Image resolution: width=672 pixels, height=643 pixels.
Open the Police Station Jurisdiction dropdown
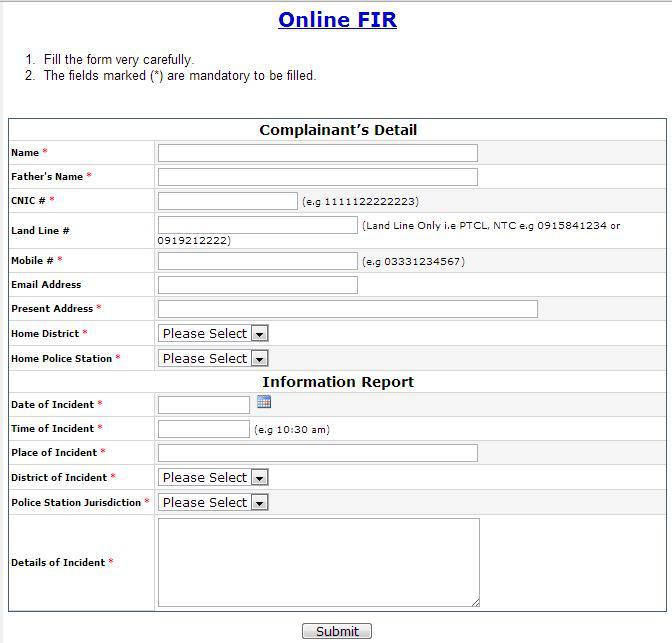213,502
